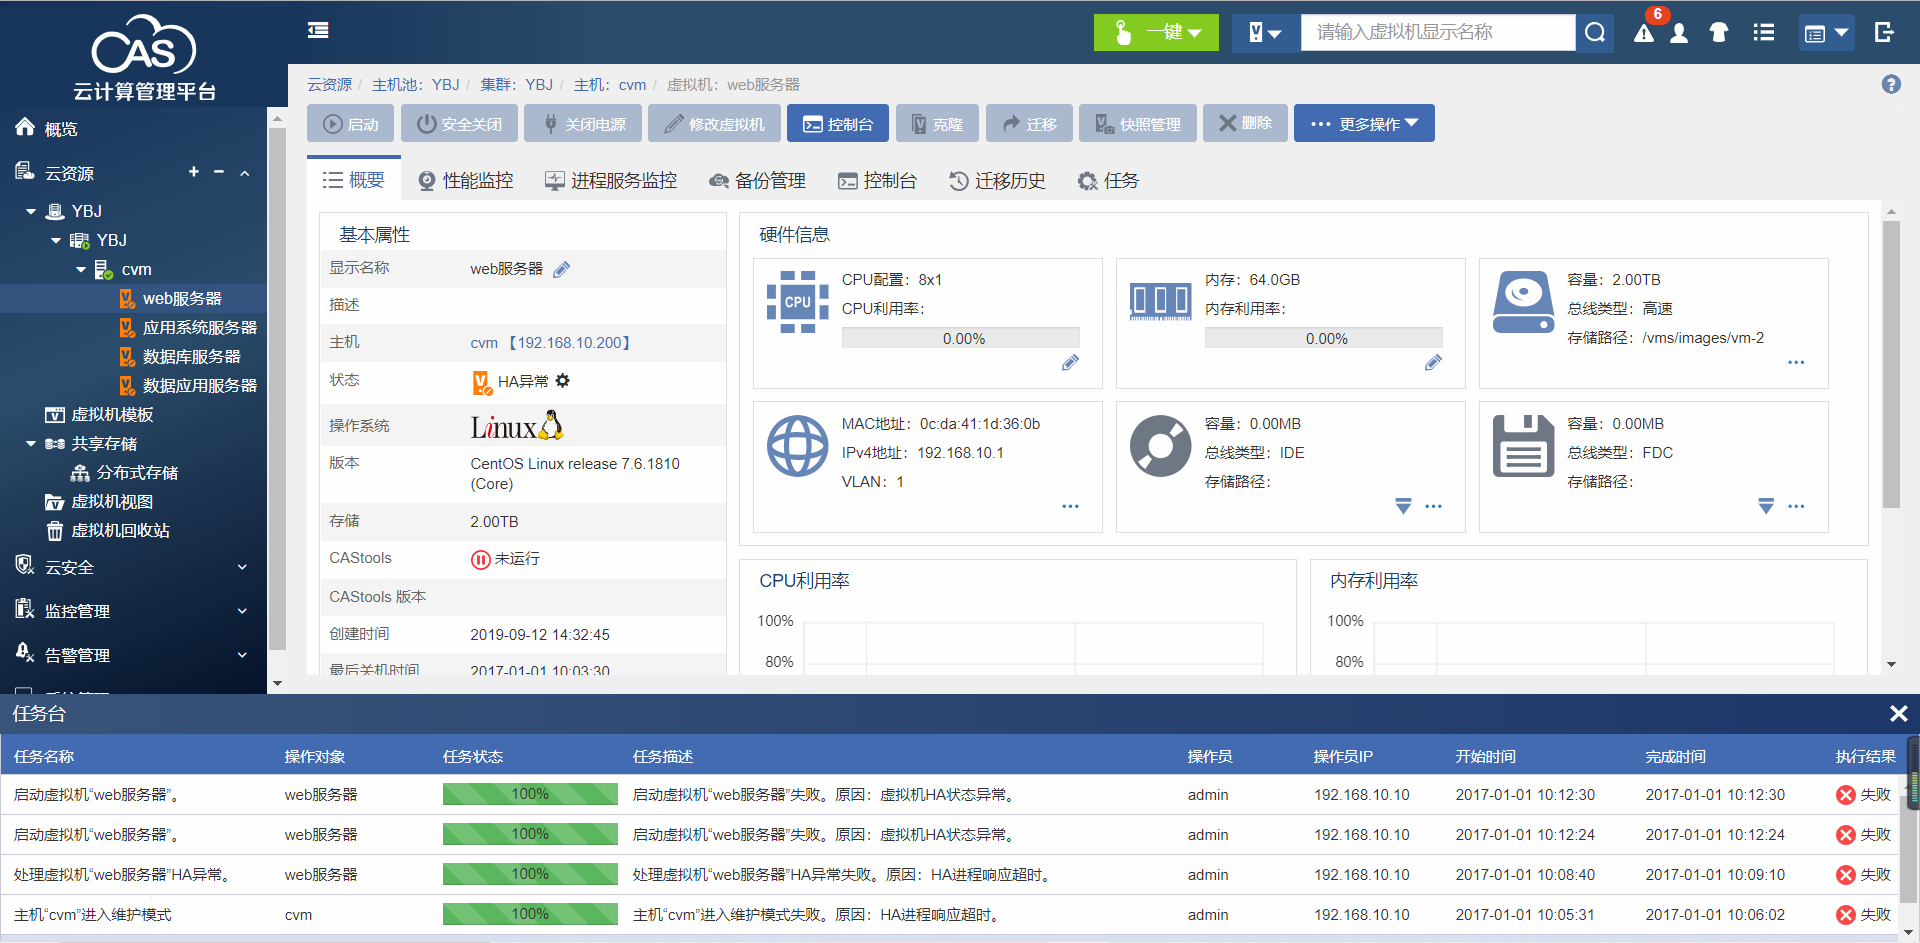
Task: Edit the display name pencil icon
Action: [x=562, y=269]
